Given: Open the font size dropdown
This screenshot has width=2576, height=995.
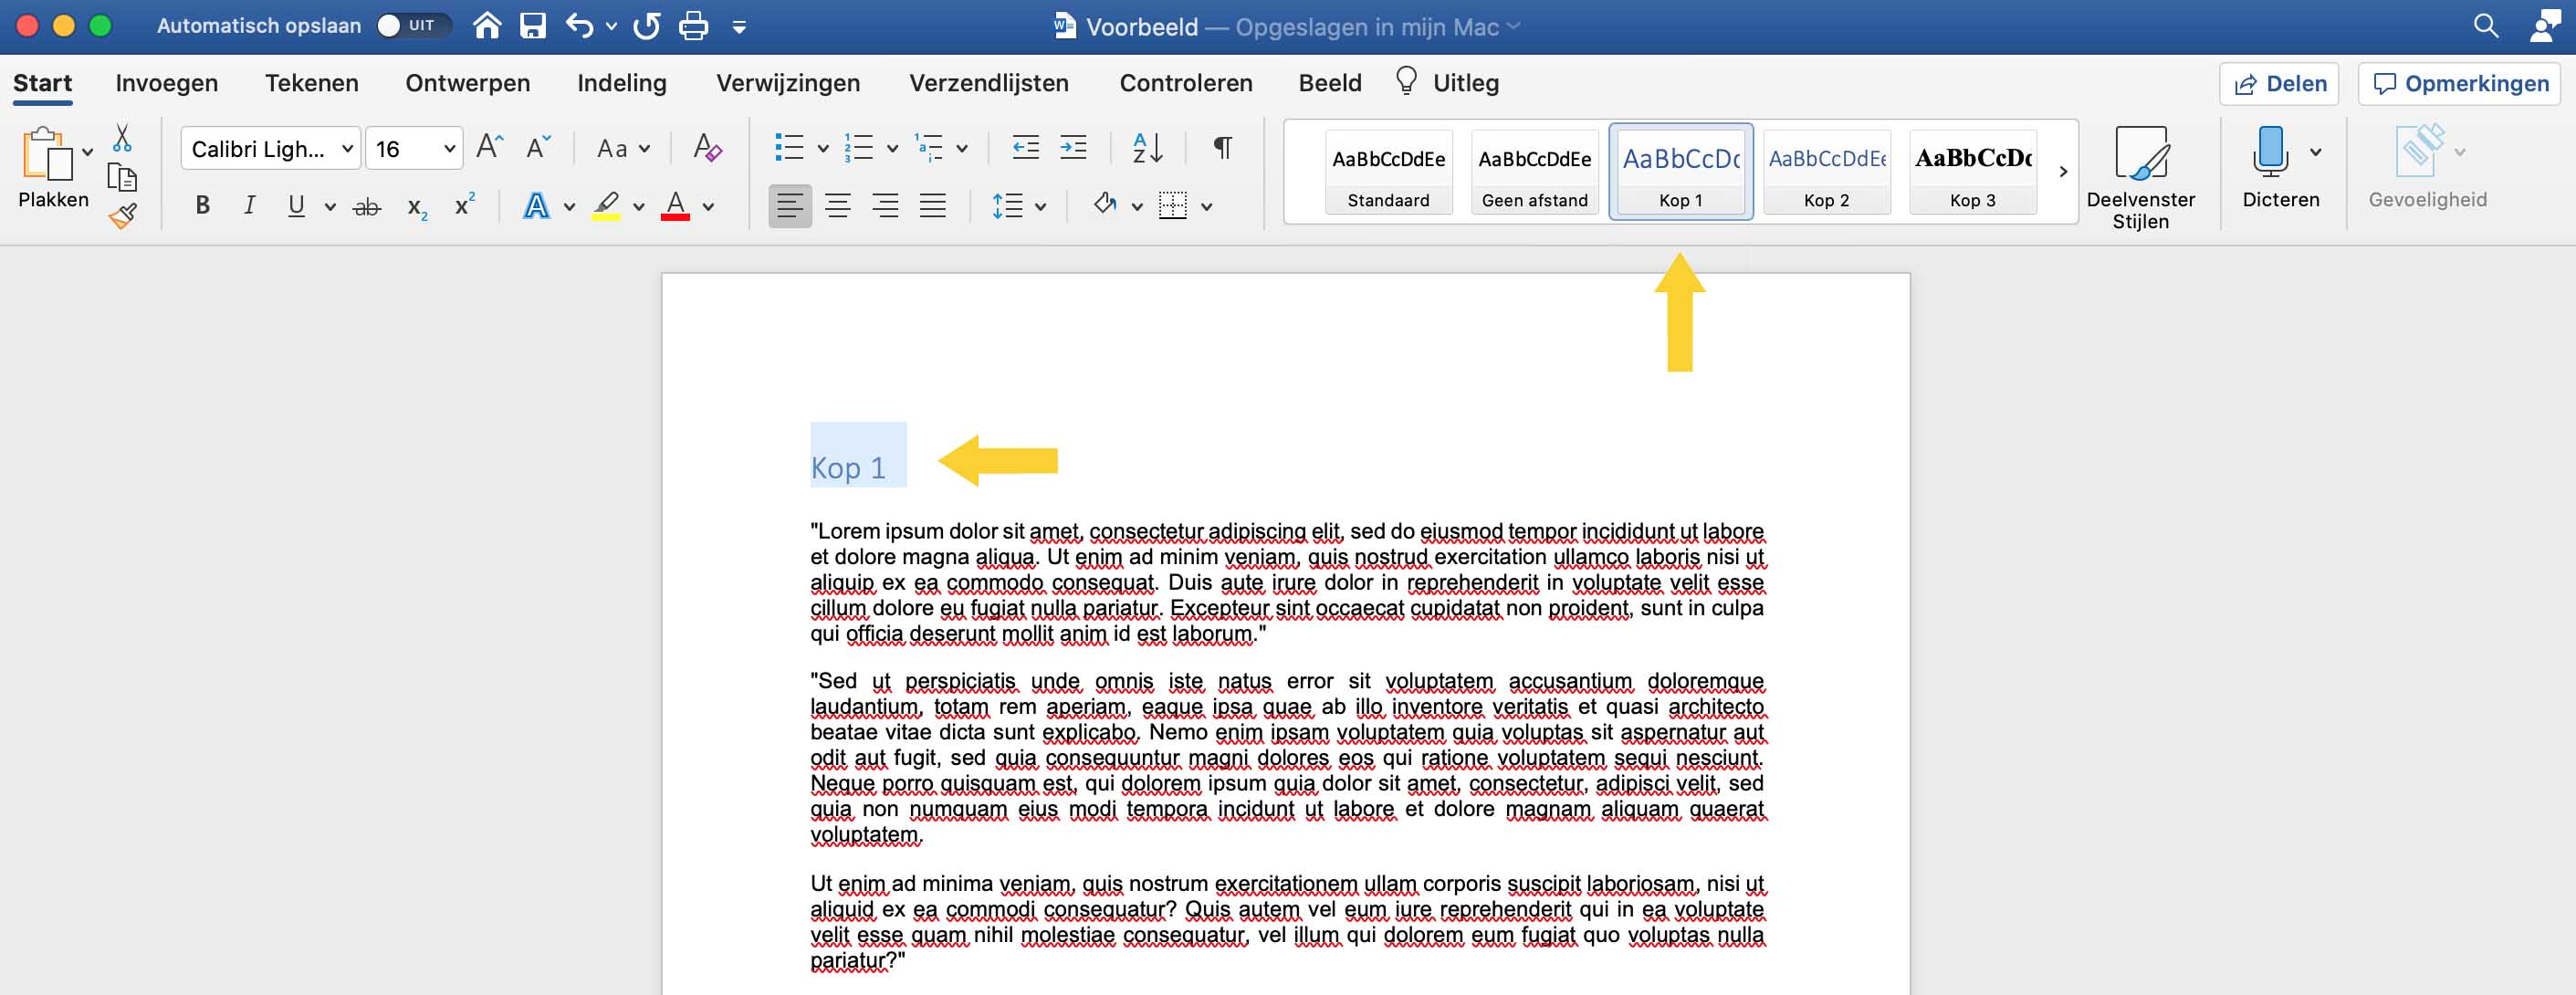Looking at the screenshot, I should click(446, 147).
